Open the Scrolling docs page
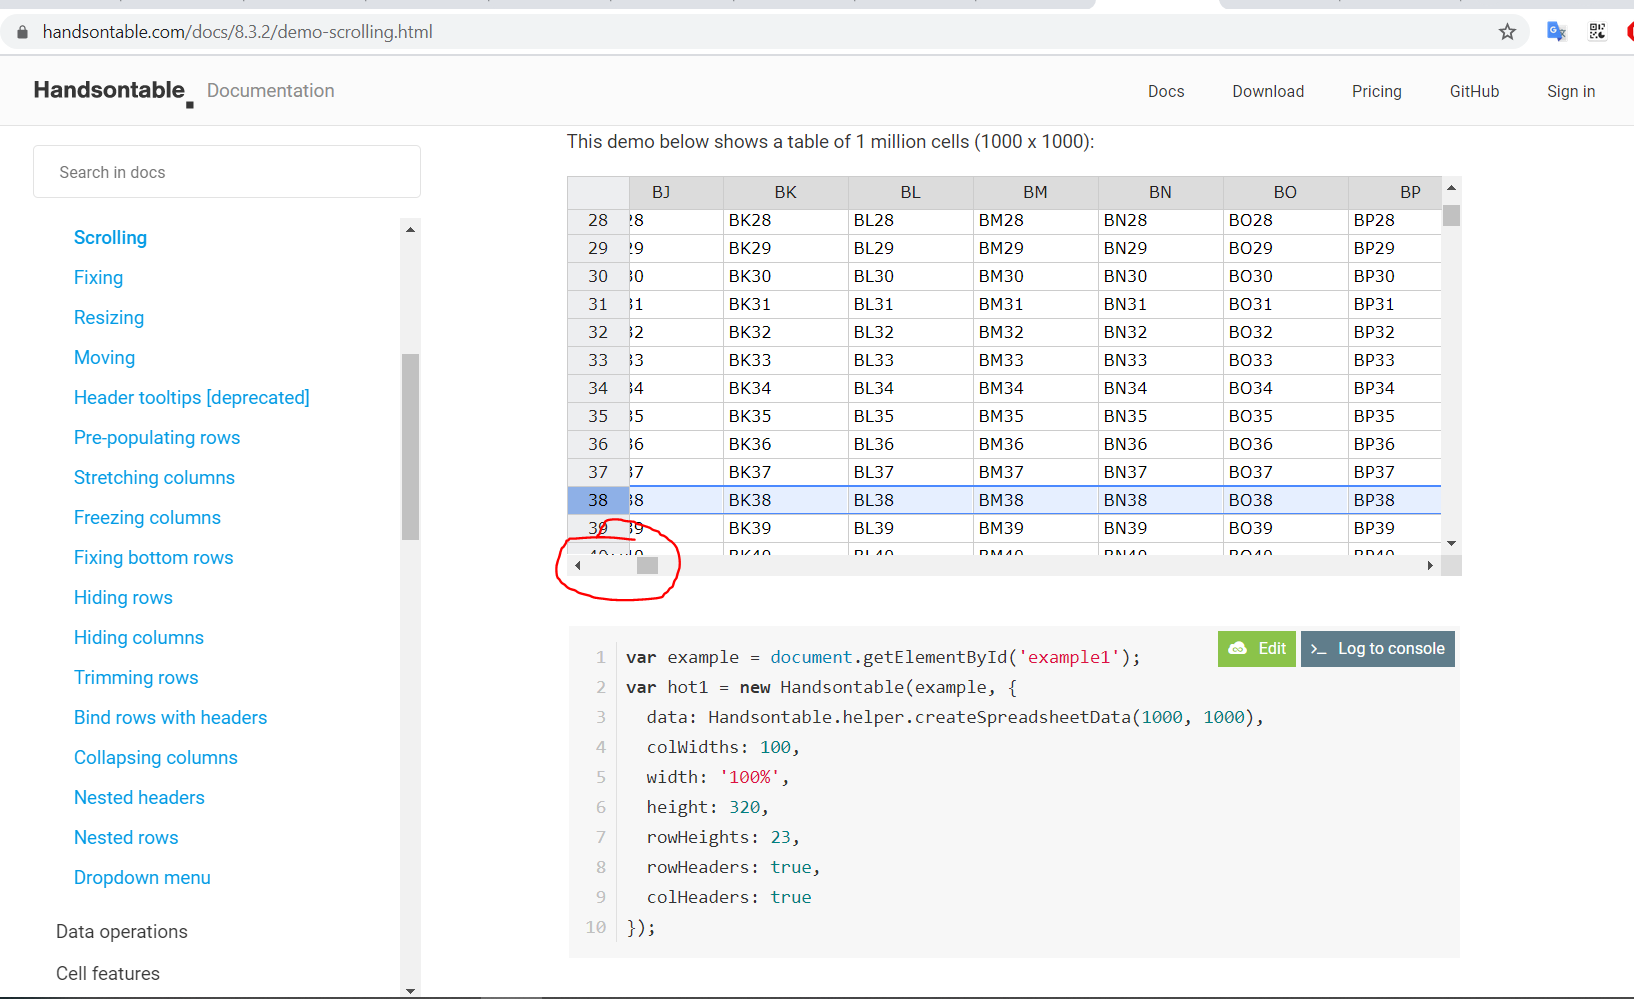Screen dimensions: 1634x999 [x=110, y=237]
